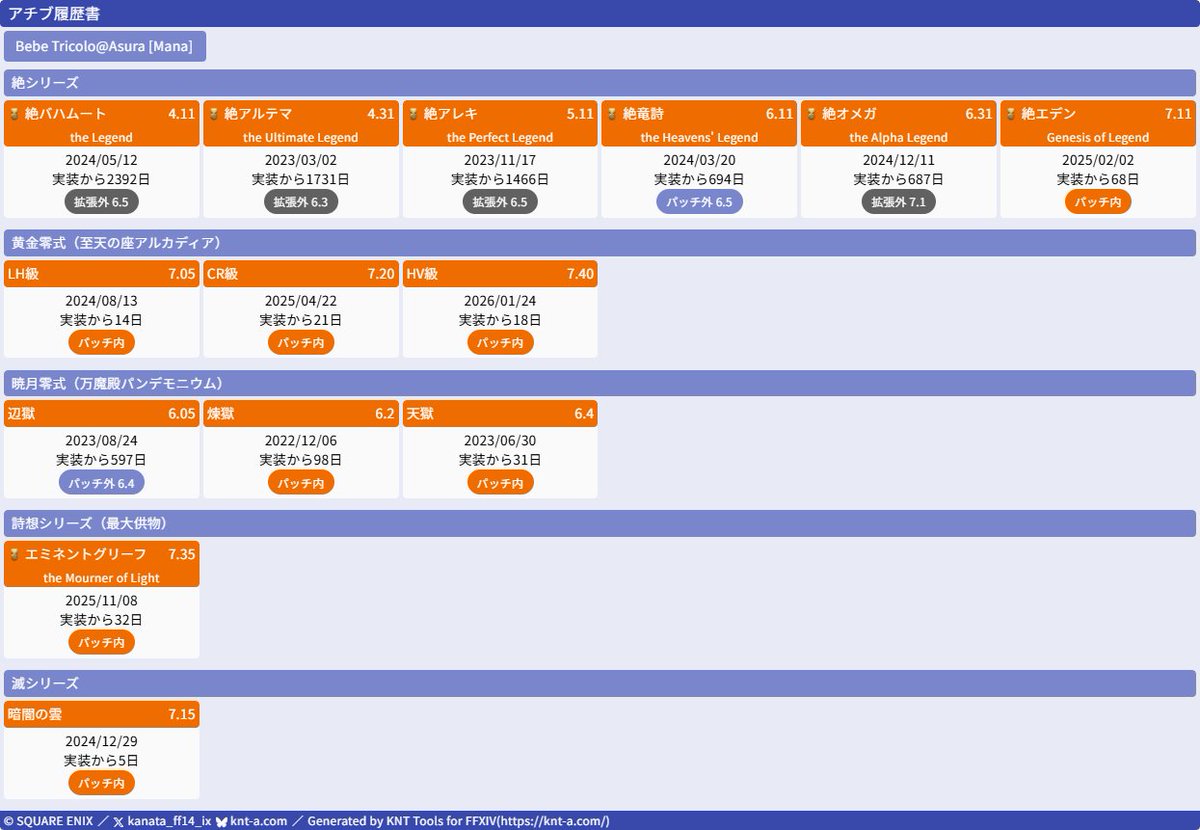Open the knt-a.com footer link
This screenshot has height=830, width=1200.
[x=259, y=821]
